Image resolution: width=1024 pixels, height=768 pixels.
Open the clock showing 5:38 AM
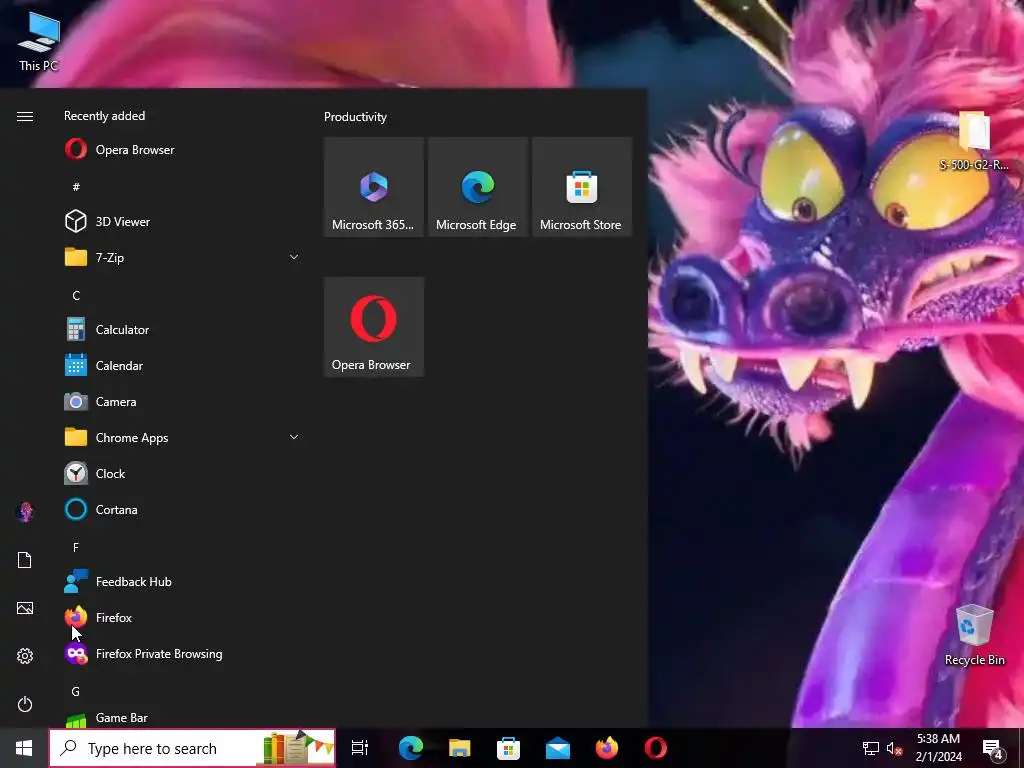(x=938, y=748)
